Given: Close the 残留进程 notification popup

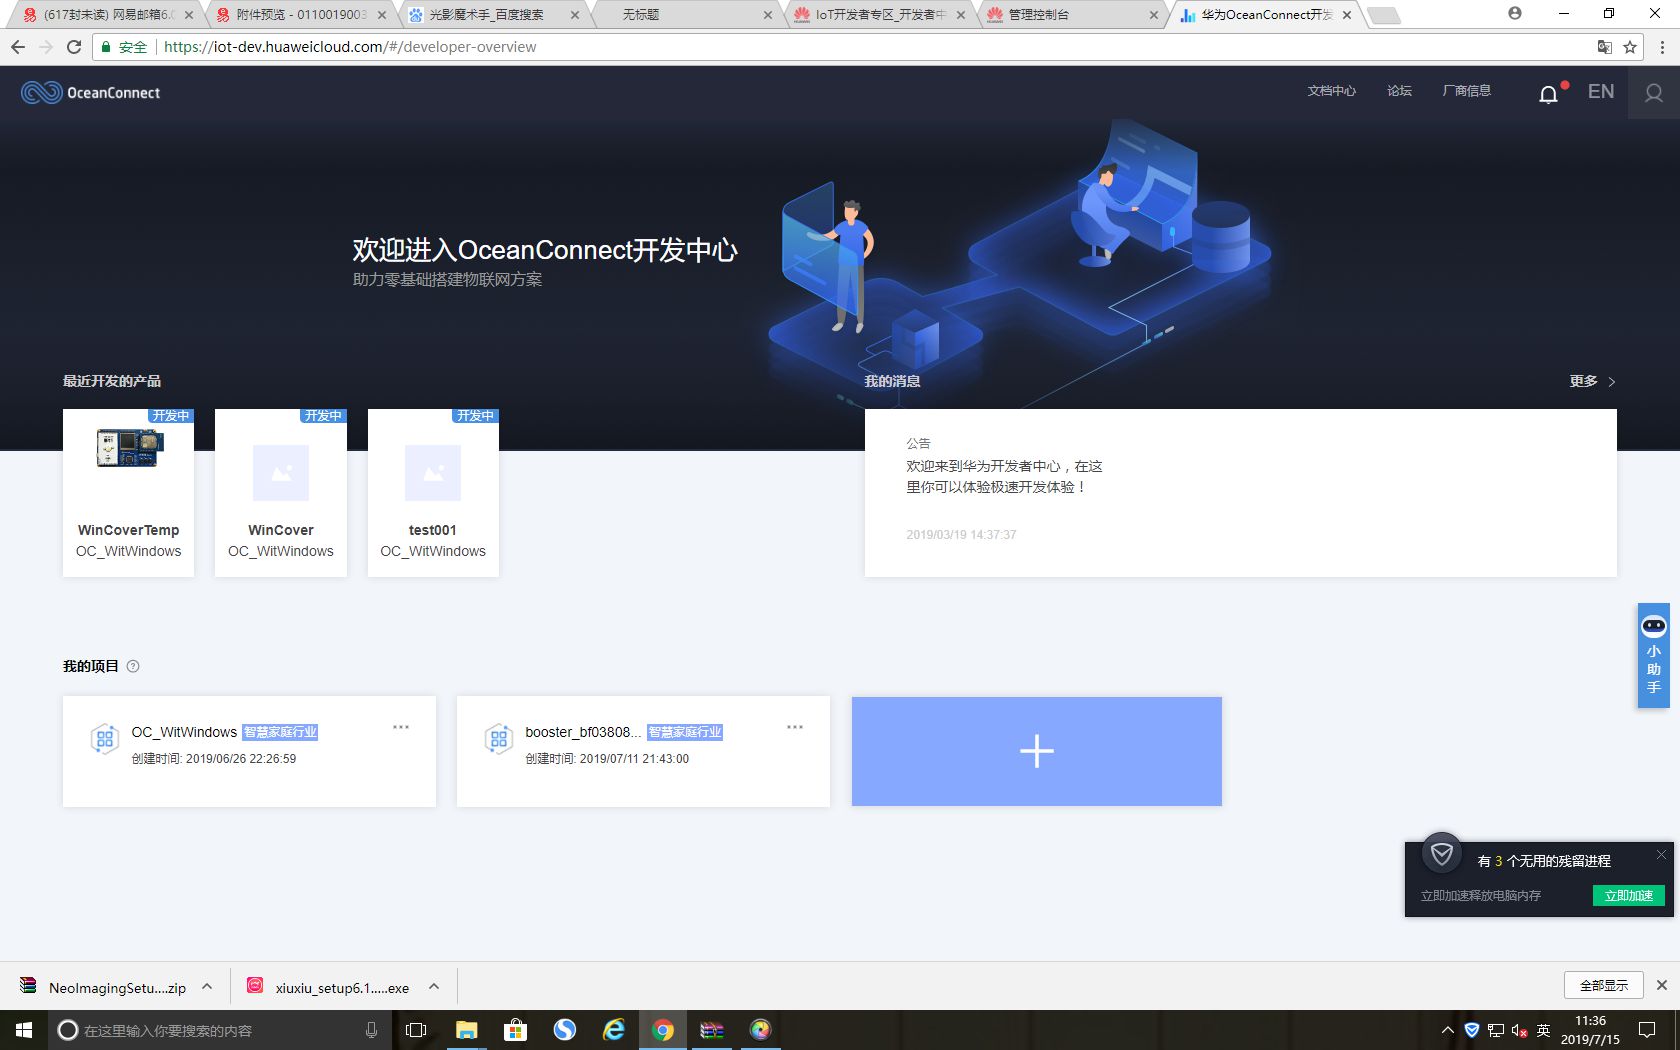Looking at the screenshot, I should point(1661,854).
